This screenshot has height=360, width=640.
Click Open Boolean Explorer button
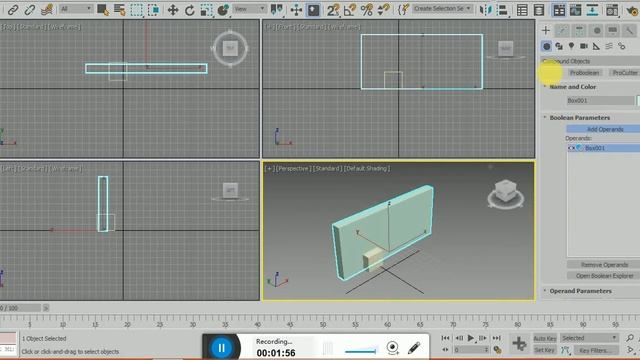coord(604,276)
